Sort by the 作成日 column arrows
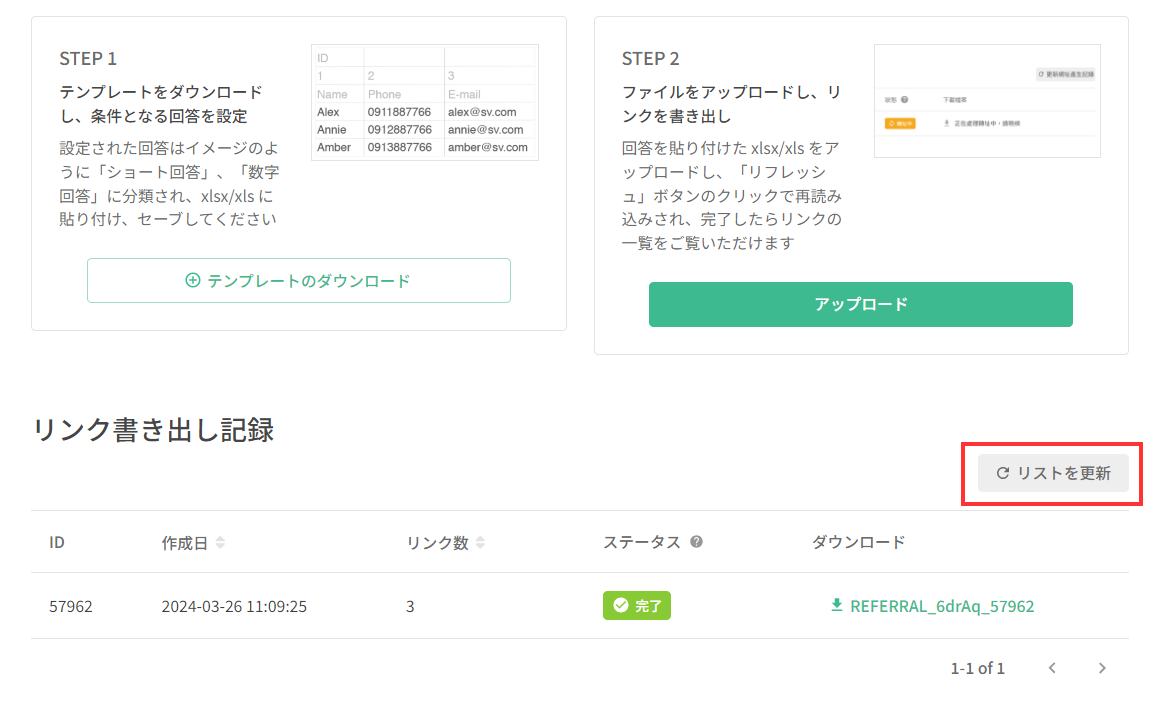1151x704 pixels. (x=220, y=542)
